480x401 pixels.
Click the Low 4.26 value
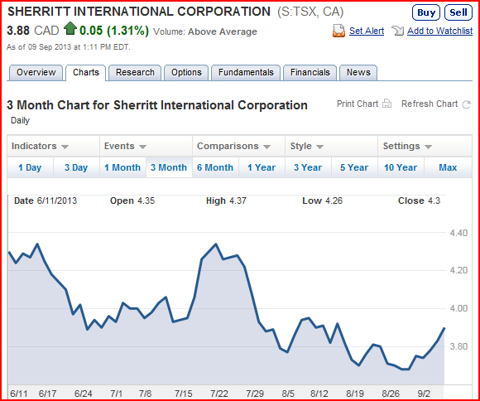click(x=322, y=201)
